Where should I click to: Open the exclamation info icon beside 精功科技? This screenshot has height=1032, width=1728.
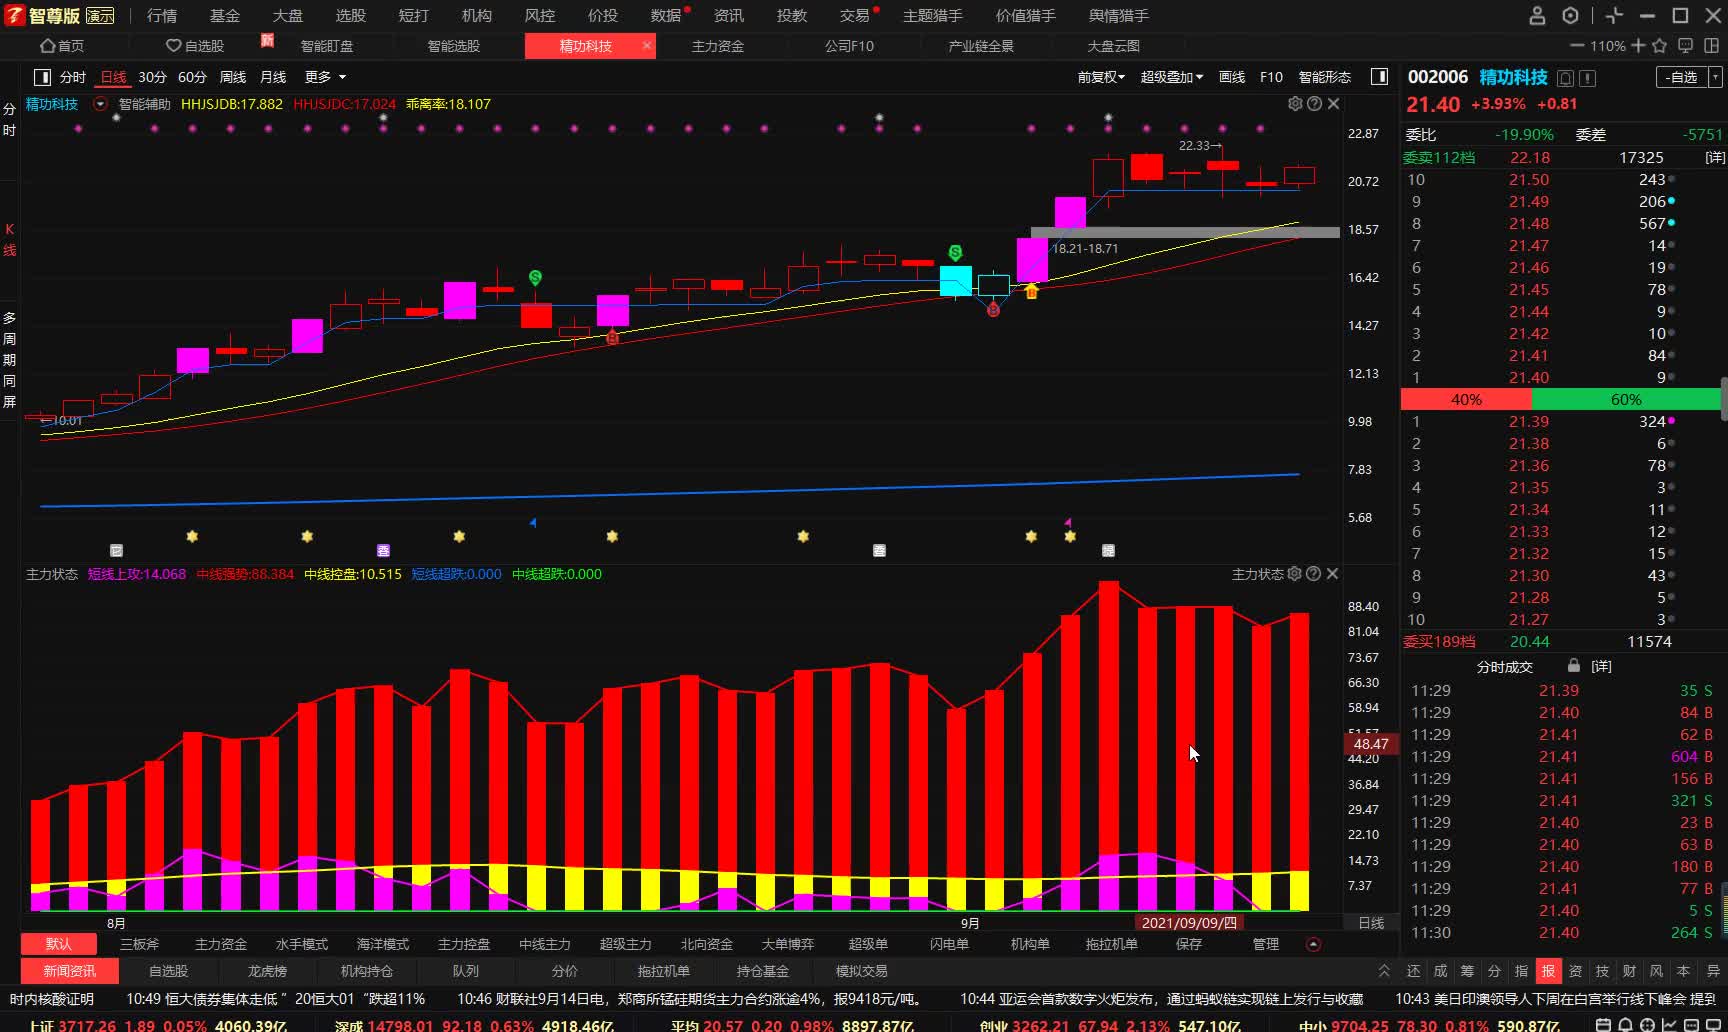coord(1587,78)
